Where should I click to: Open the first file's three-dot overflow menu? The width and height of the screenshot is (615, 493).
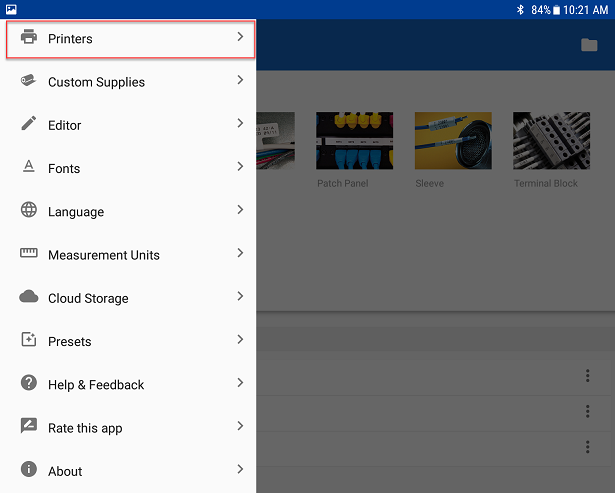click(588, 376)
